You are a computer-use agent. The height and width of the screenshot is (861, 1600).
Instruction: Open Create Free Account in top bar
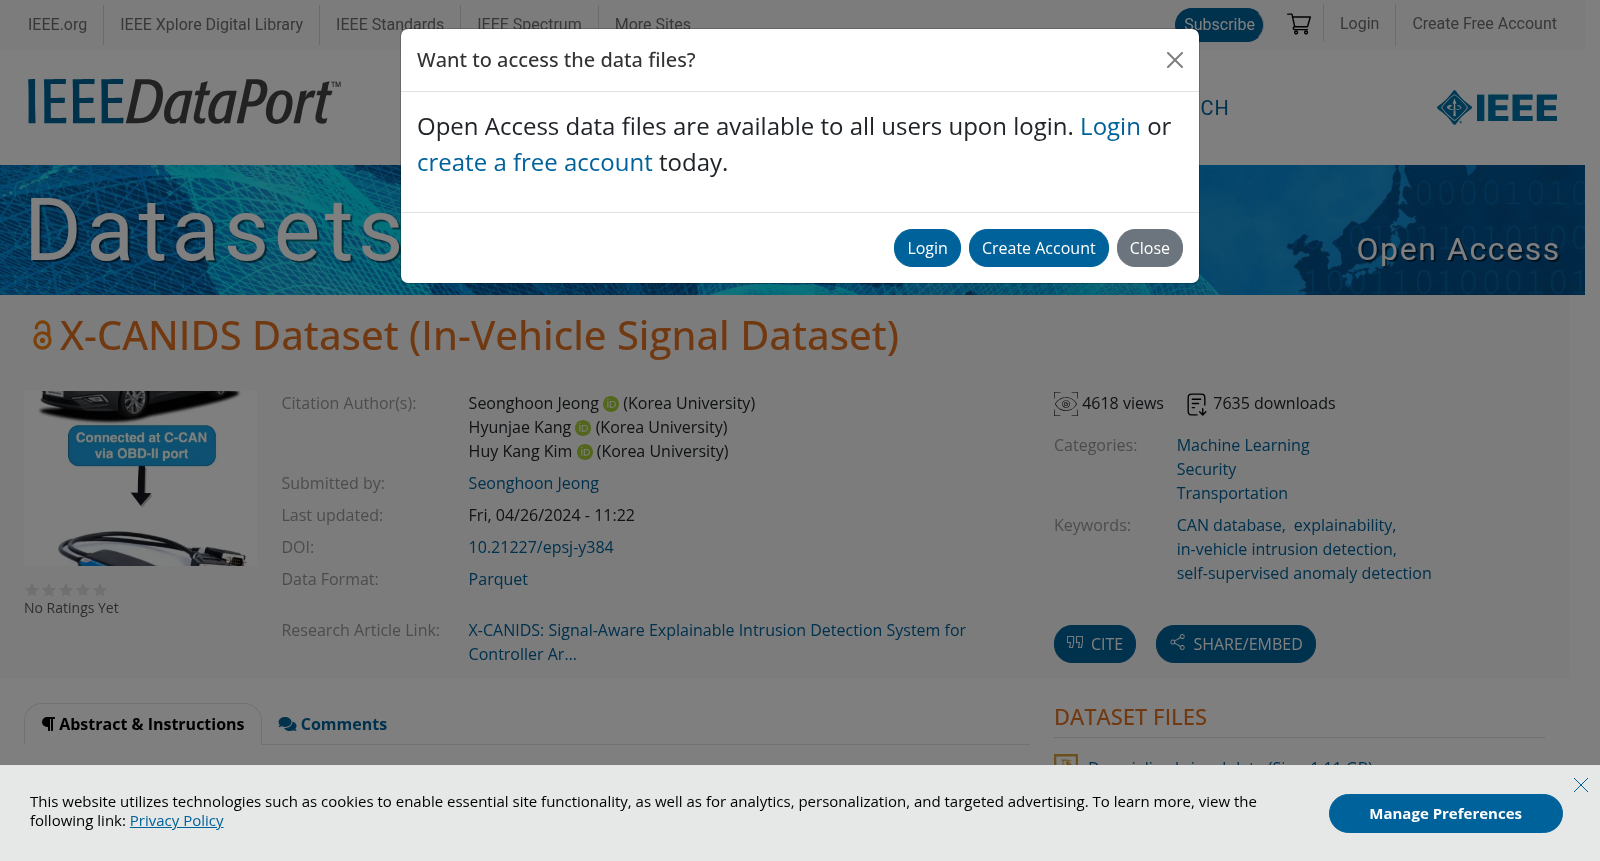pyautogui.click(x=1484, y=24)
